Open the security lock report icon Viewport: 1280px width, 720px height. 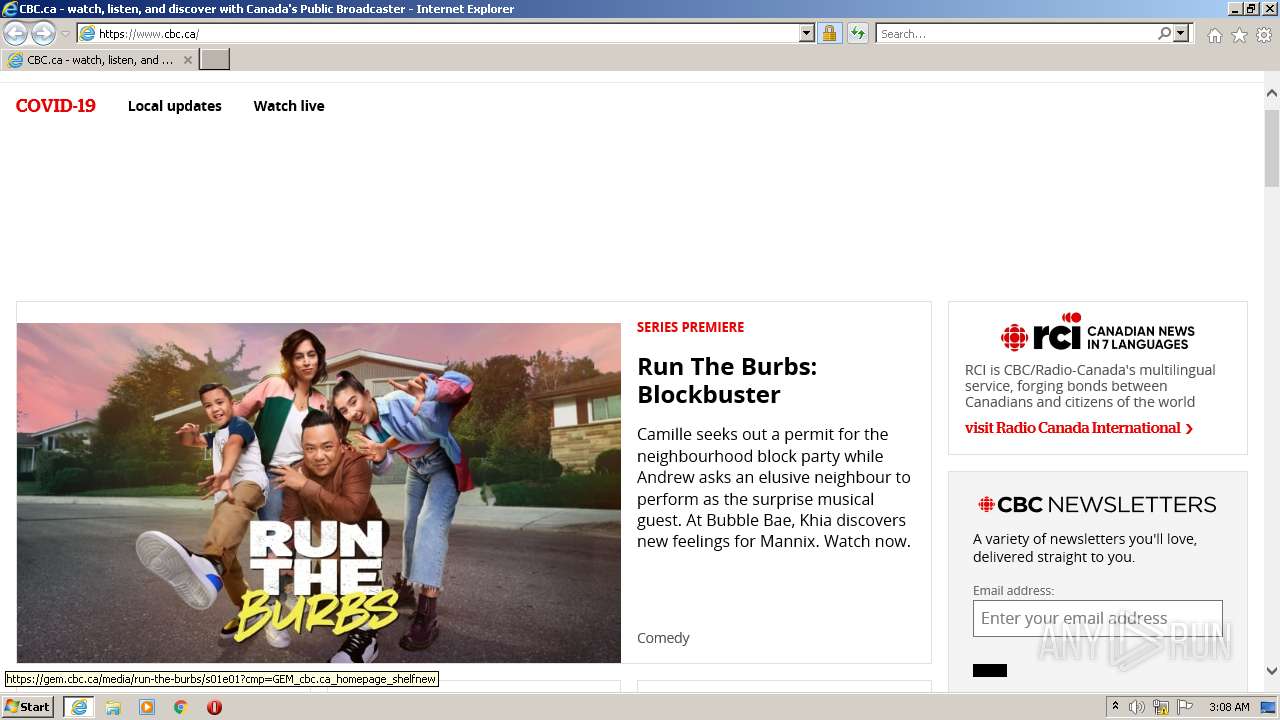(829, 33)
